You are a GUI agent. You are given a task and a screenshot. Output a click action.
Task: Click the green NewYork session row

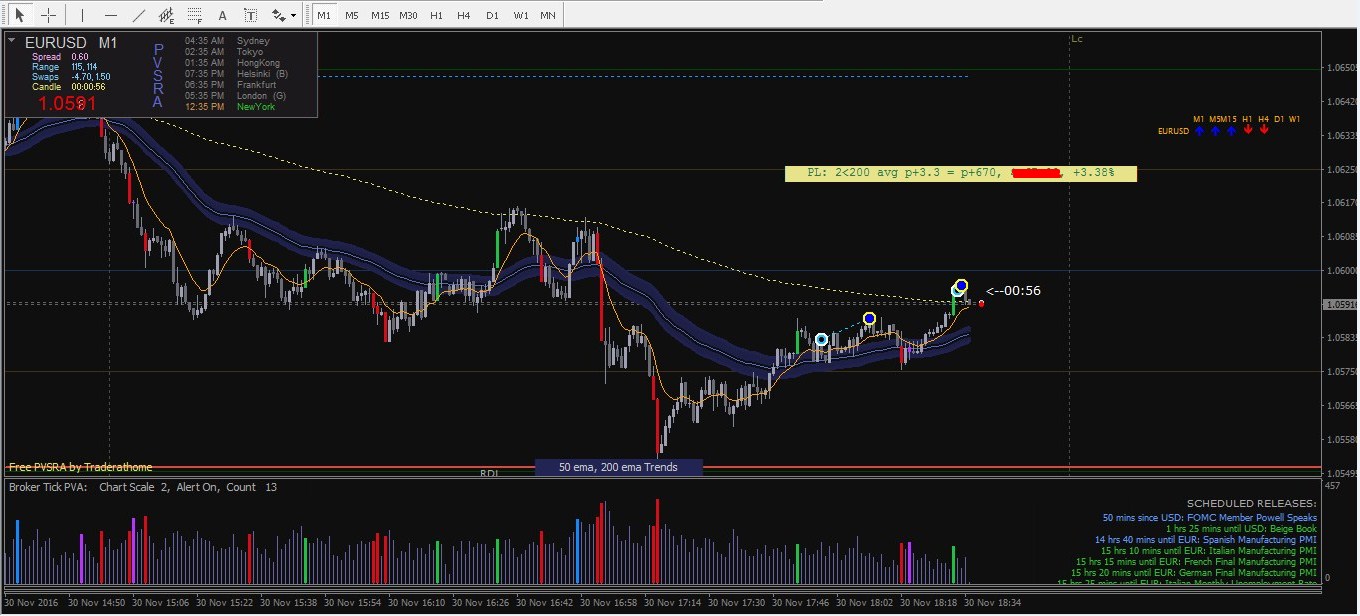[x=230, y=107]
